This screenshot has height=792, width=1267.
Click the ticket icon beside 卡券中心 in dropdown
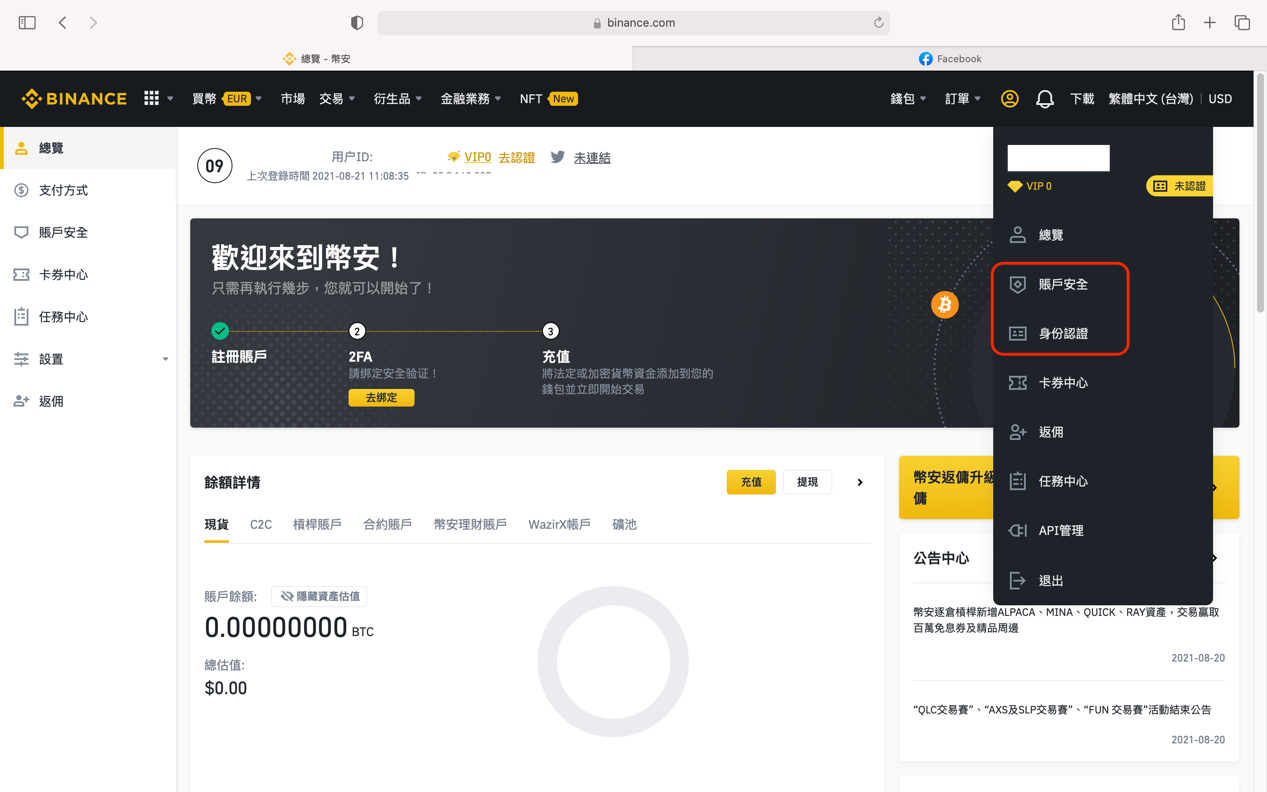coord(1017,383)
